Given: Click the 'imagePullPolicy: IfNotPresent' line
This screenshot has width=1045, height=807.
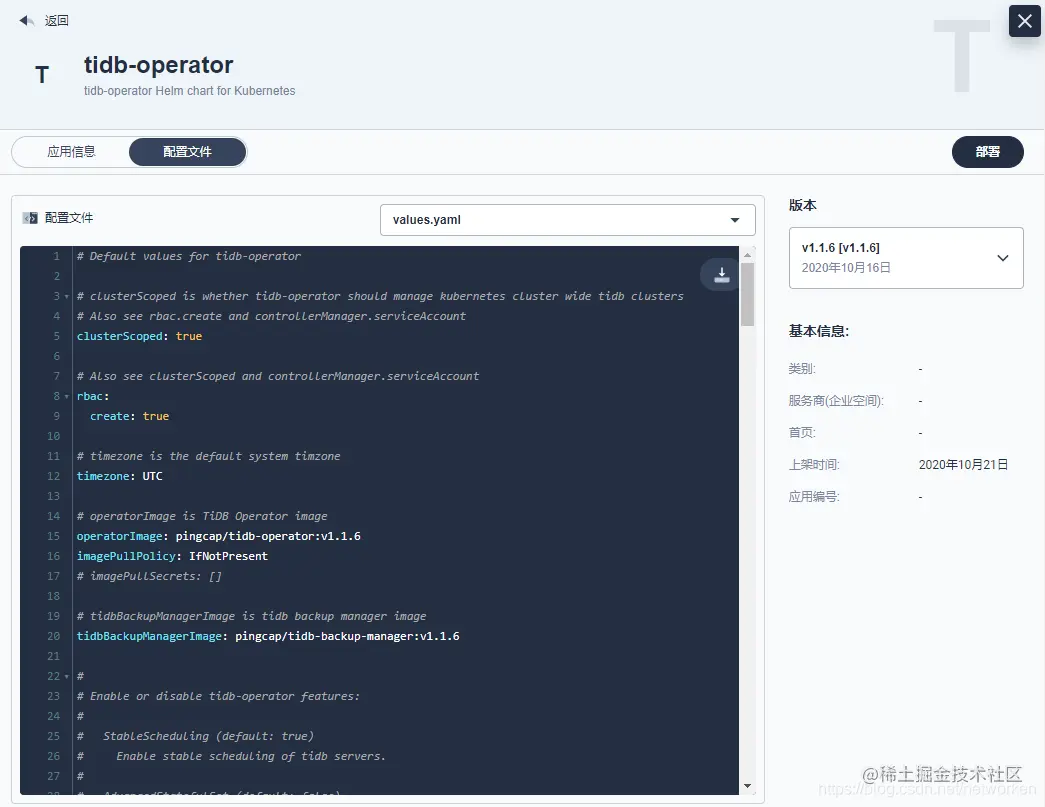Looking at the screenshot, I should (x=172, y=556).
